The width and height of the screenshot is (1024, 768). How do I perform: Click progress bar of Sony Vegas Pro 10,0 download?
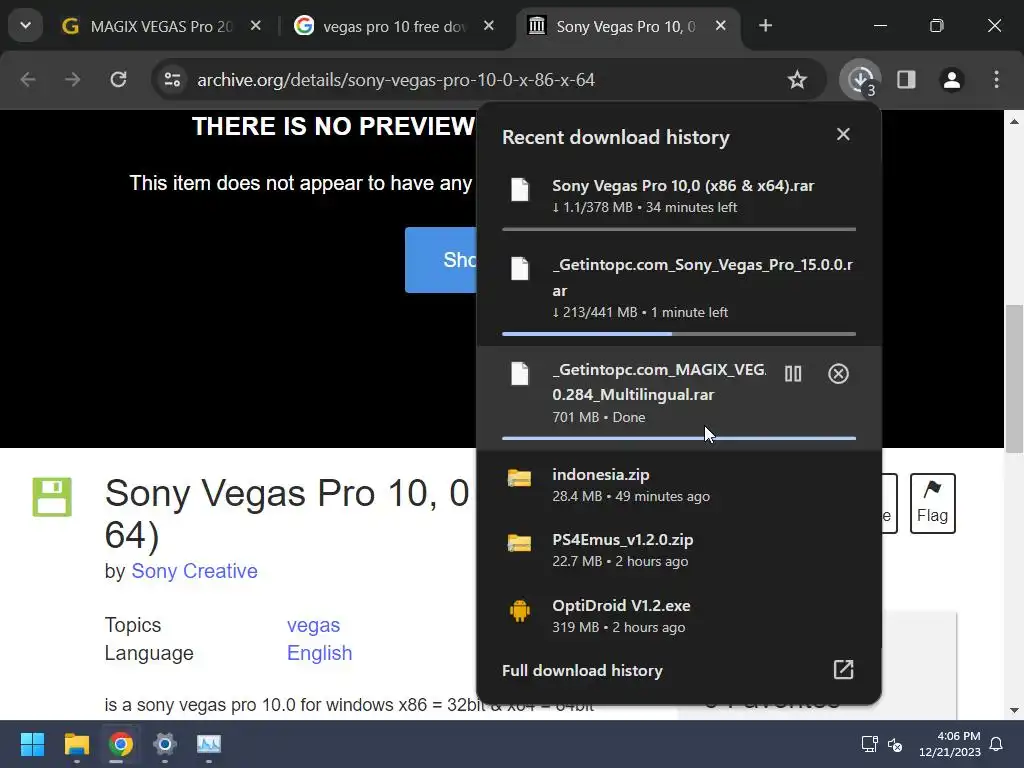(x=679, y=229)
